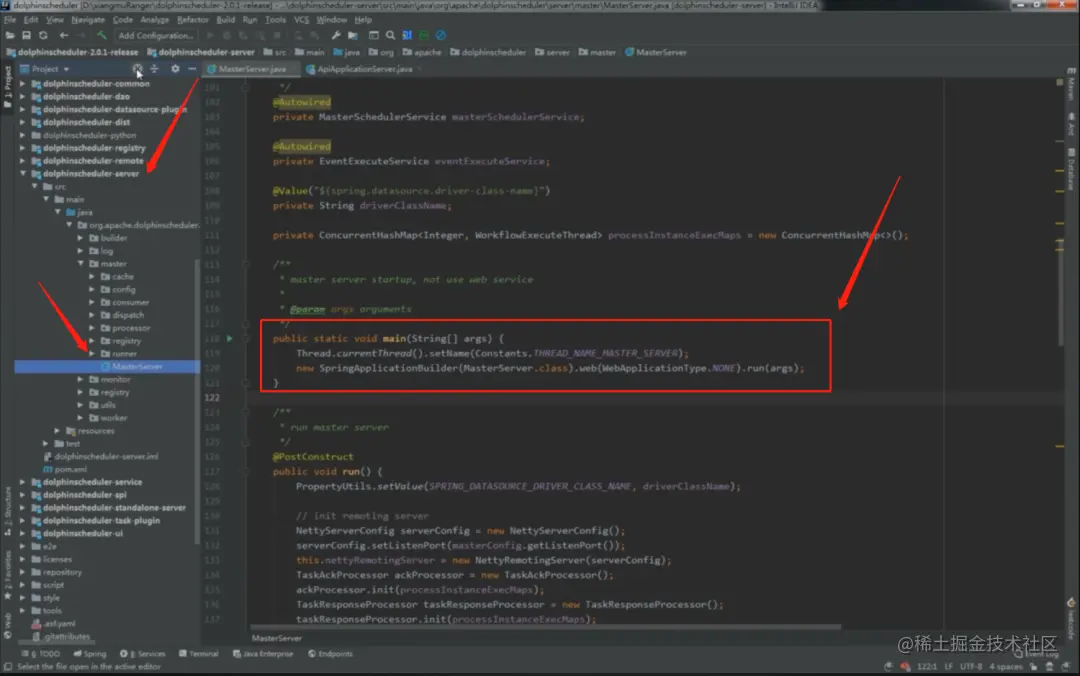Image resolution: width=1080 pixels, height=676 pixels.
Task: Click the Select Opened File target icon
Action: tap(137, 69)
